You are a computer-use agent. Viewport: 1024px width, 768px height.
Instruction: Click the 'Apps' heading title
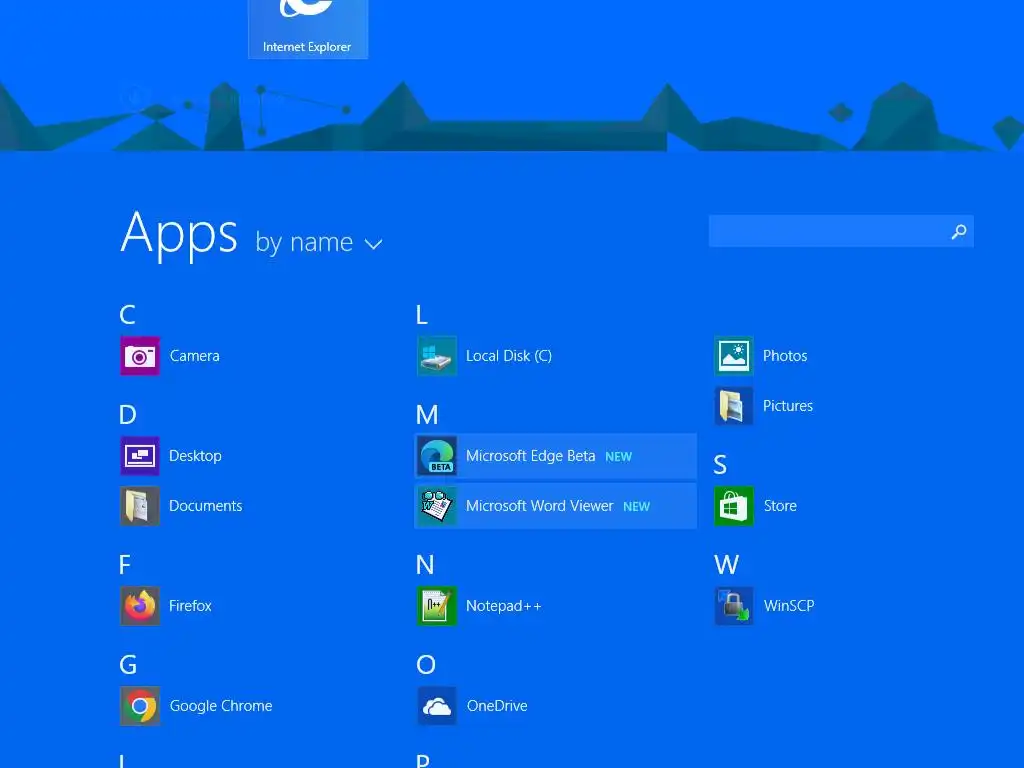pos(179,235)
